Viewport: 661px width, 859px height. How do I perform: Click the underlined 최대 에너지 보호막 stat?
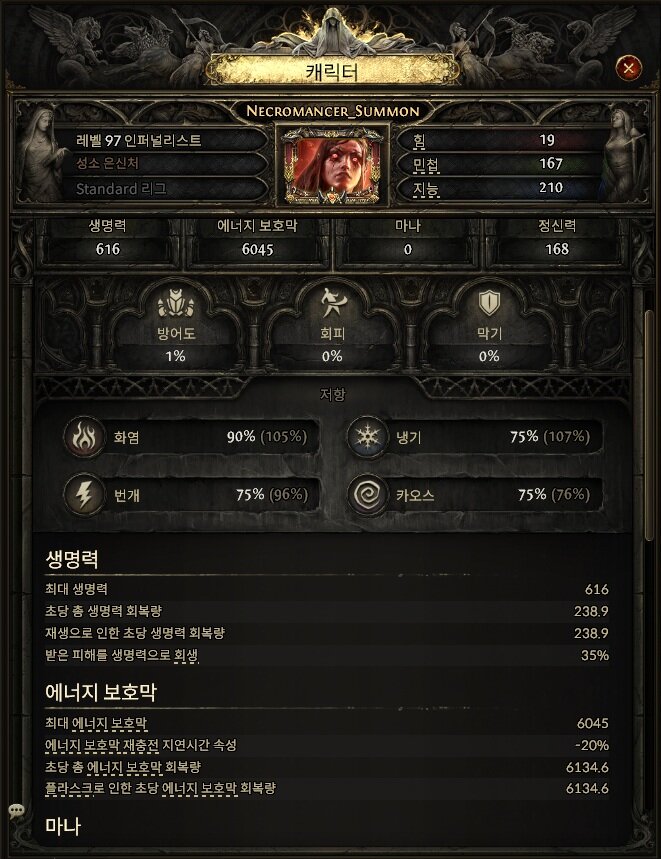(x=96, y=724)
